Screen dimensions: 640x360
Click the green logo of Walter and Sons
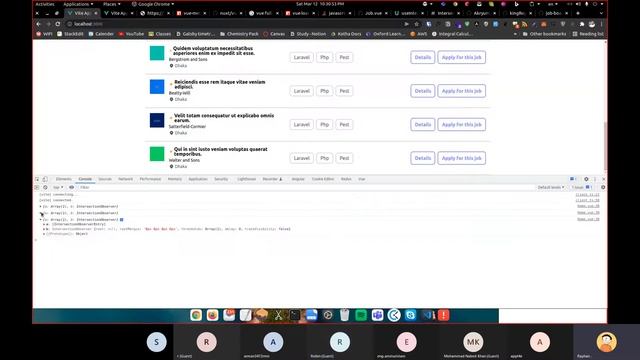point(157,154)
